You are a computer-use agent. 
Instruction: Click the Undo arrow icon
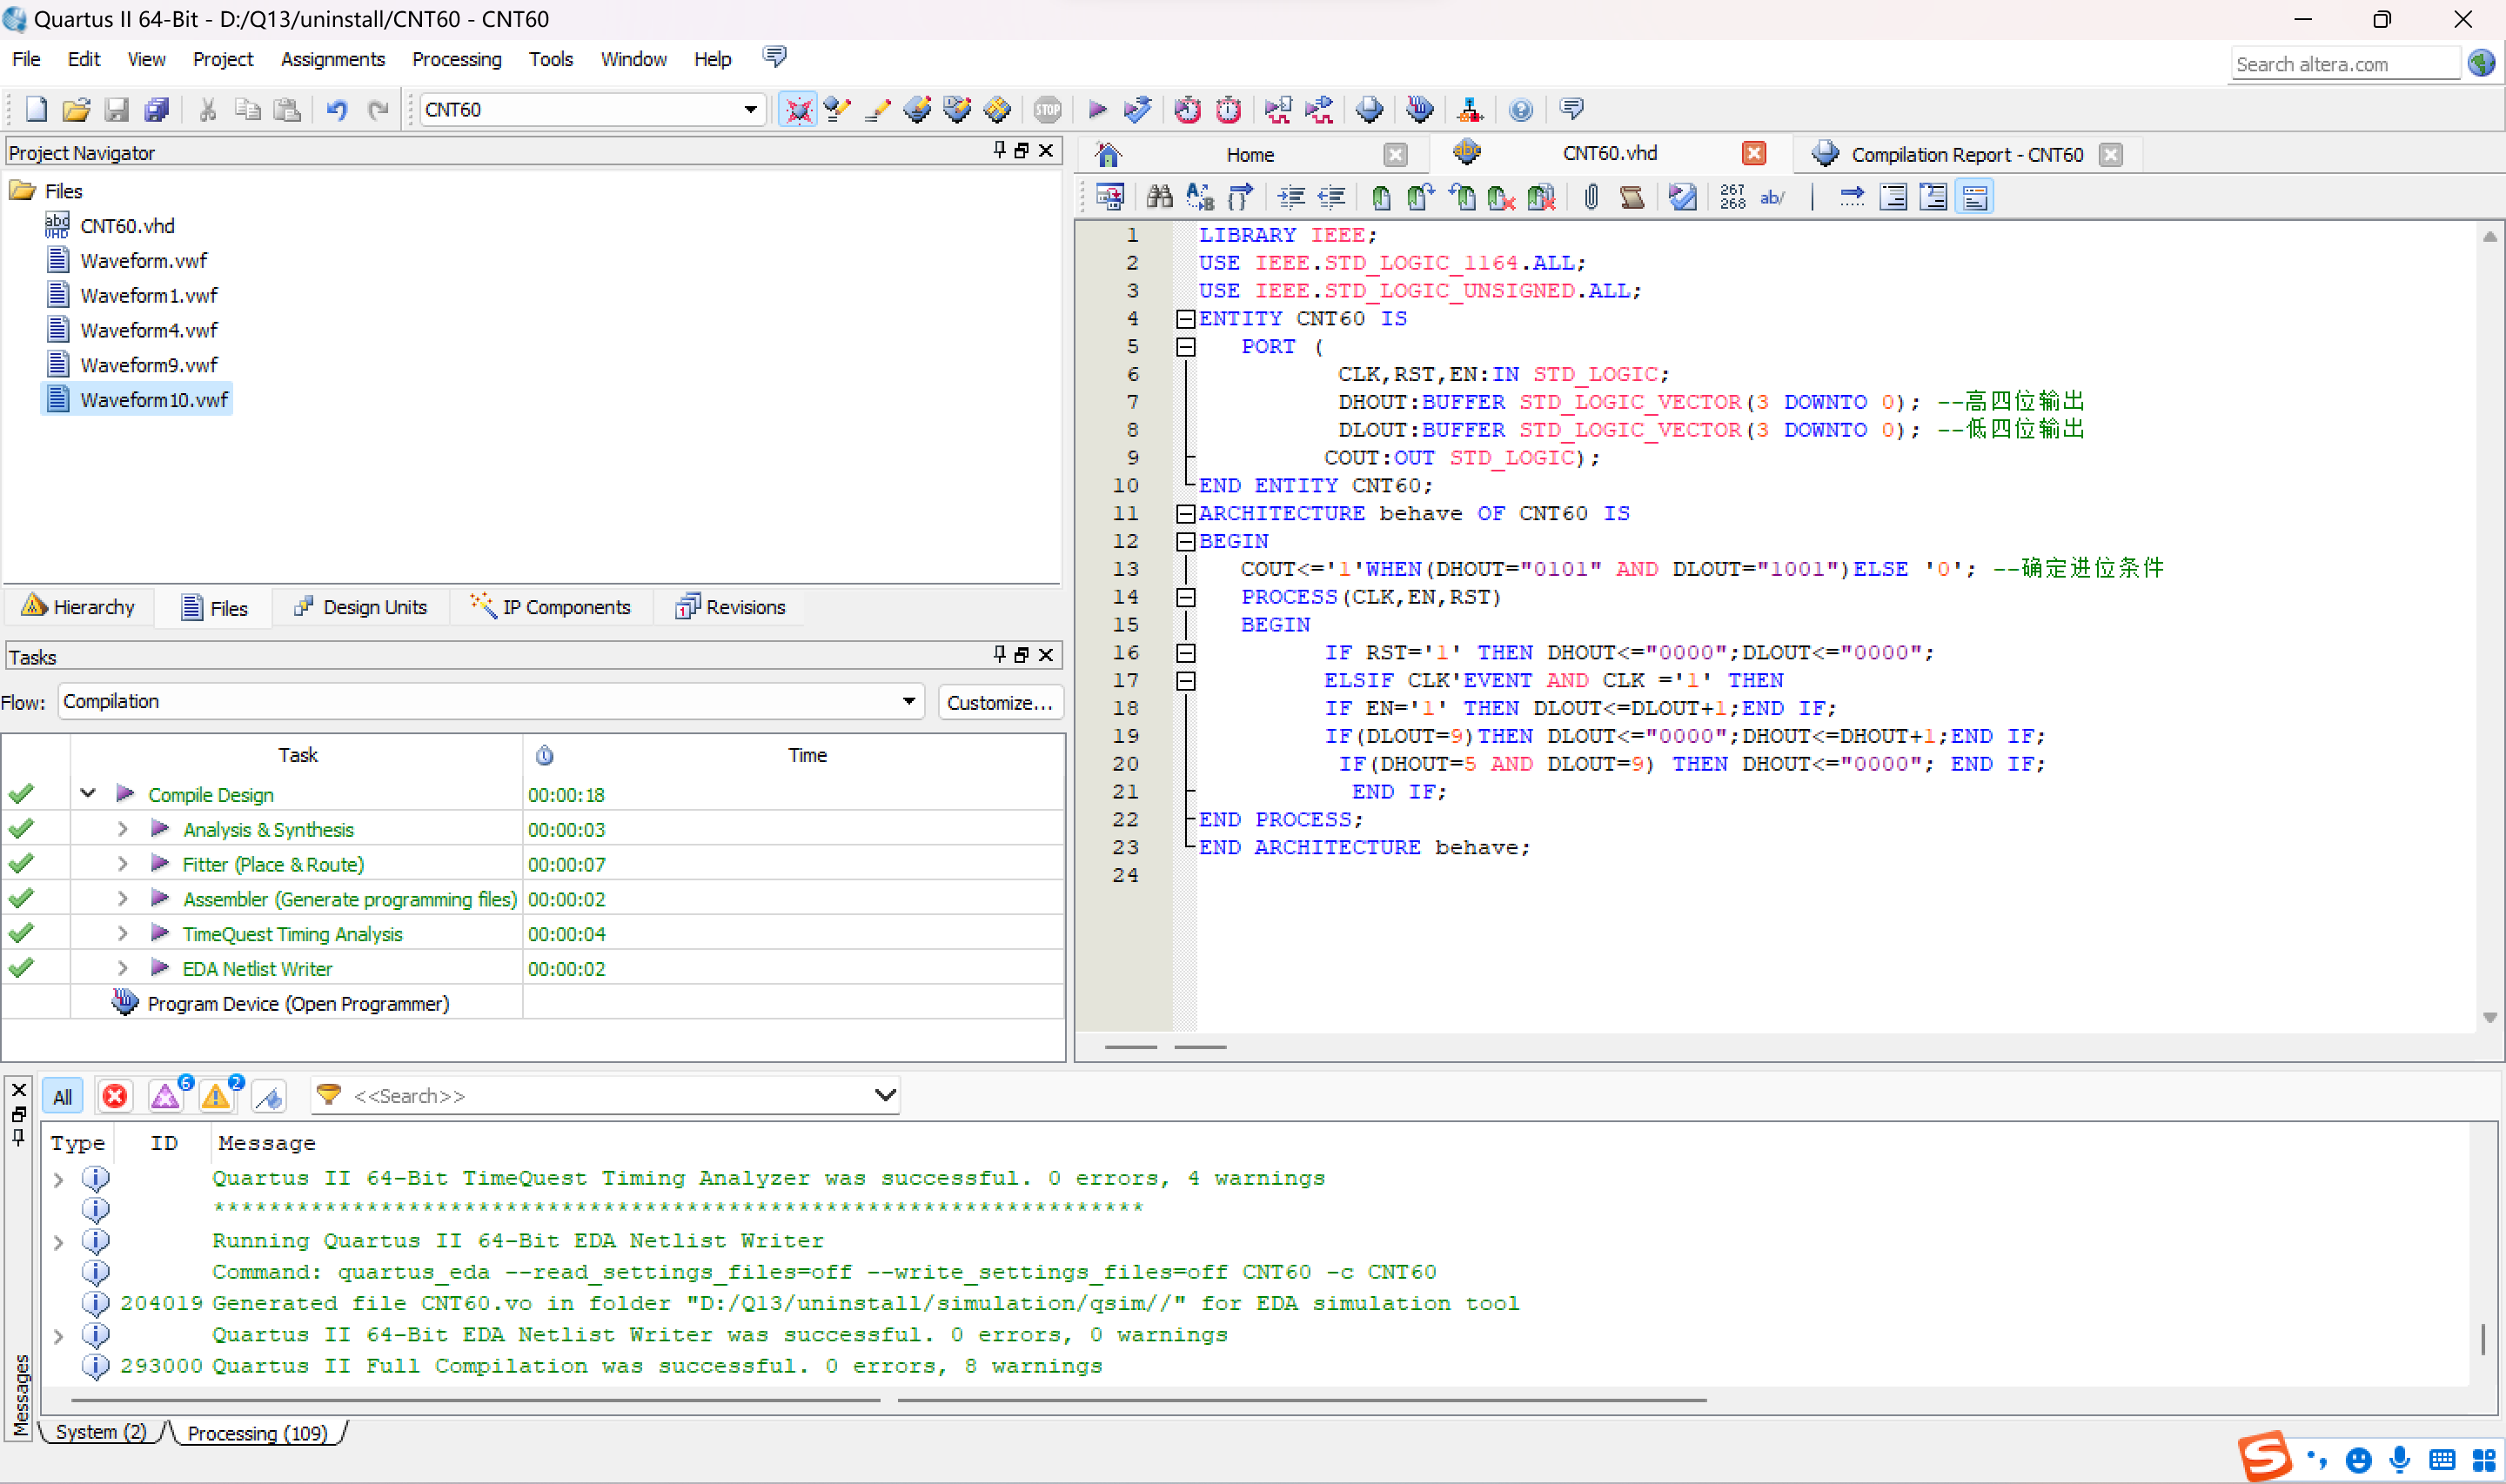[336, 109]
